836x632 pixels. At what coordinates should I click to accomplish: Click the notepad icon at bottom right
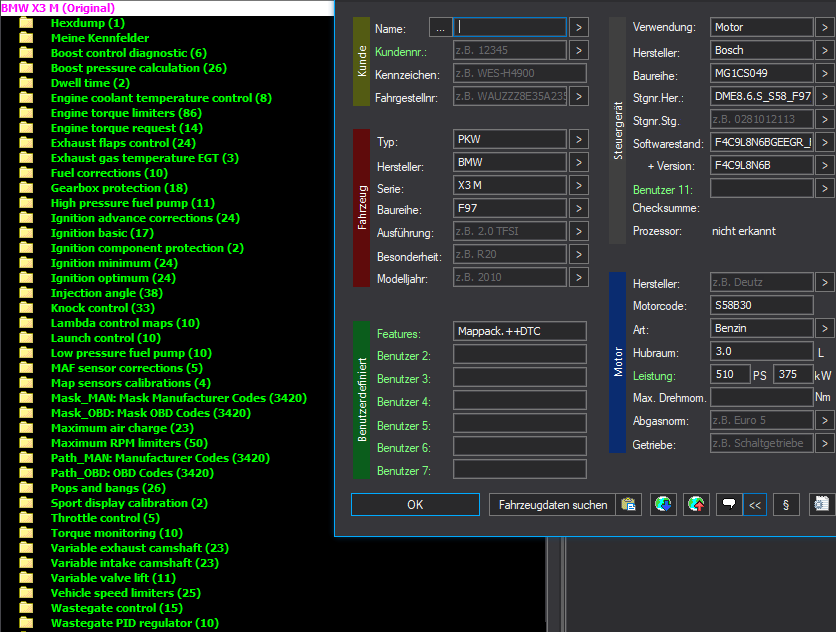tap(822, 505)
